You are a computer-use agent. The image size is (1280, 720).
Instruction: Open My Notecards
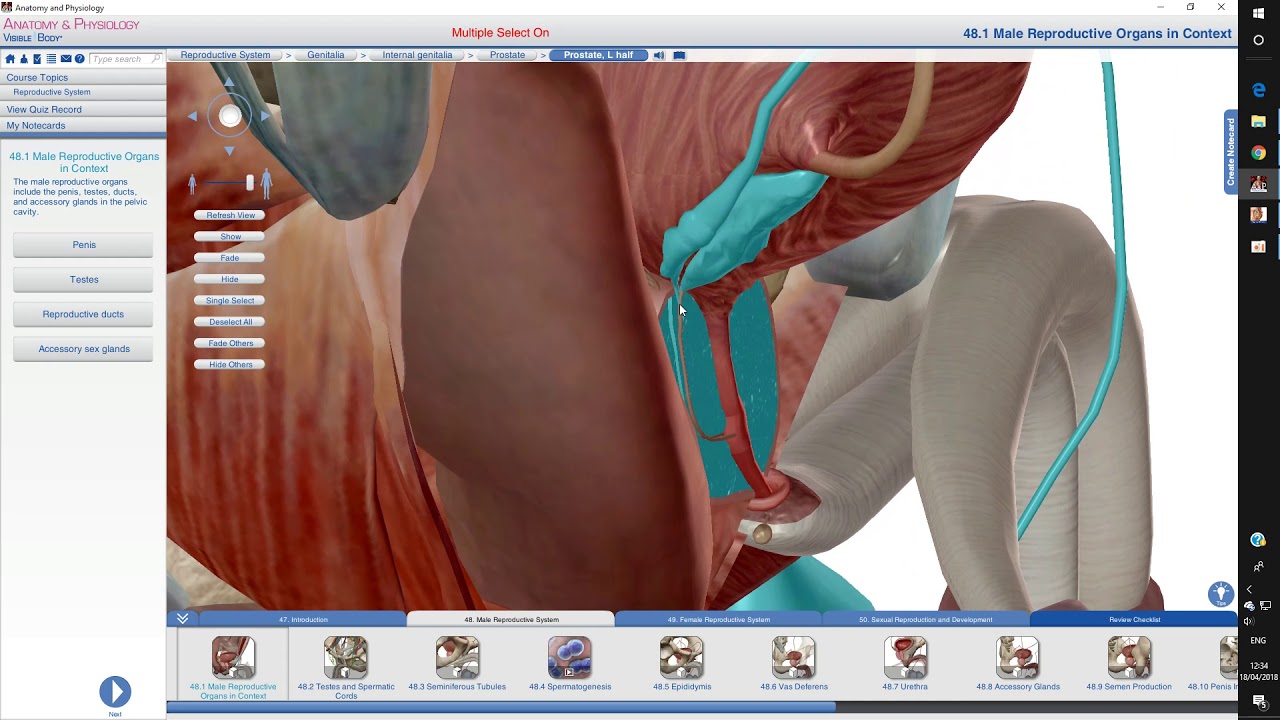pyautogui.click(x=83, y=126)
